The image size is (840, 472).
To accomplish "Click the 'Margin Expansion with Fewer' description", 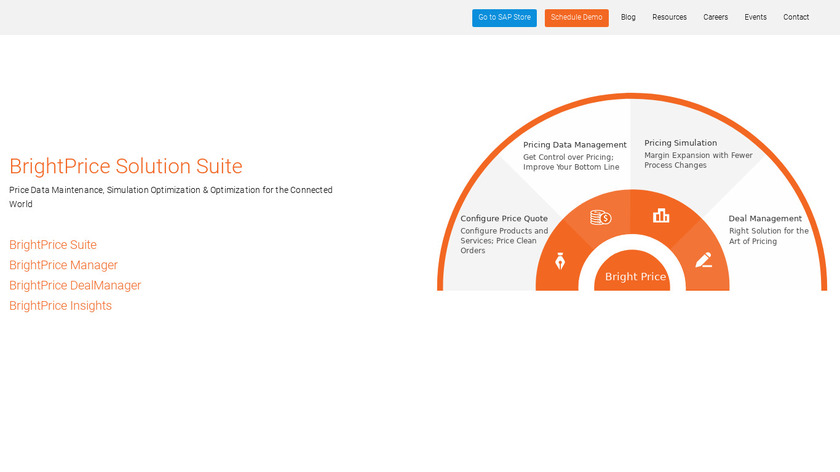I will (x=698, y=160).
